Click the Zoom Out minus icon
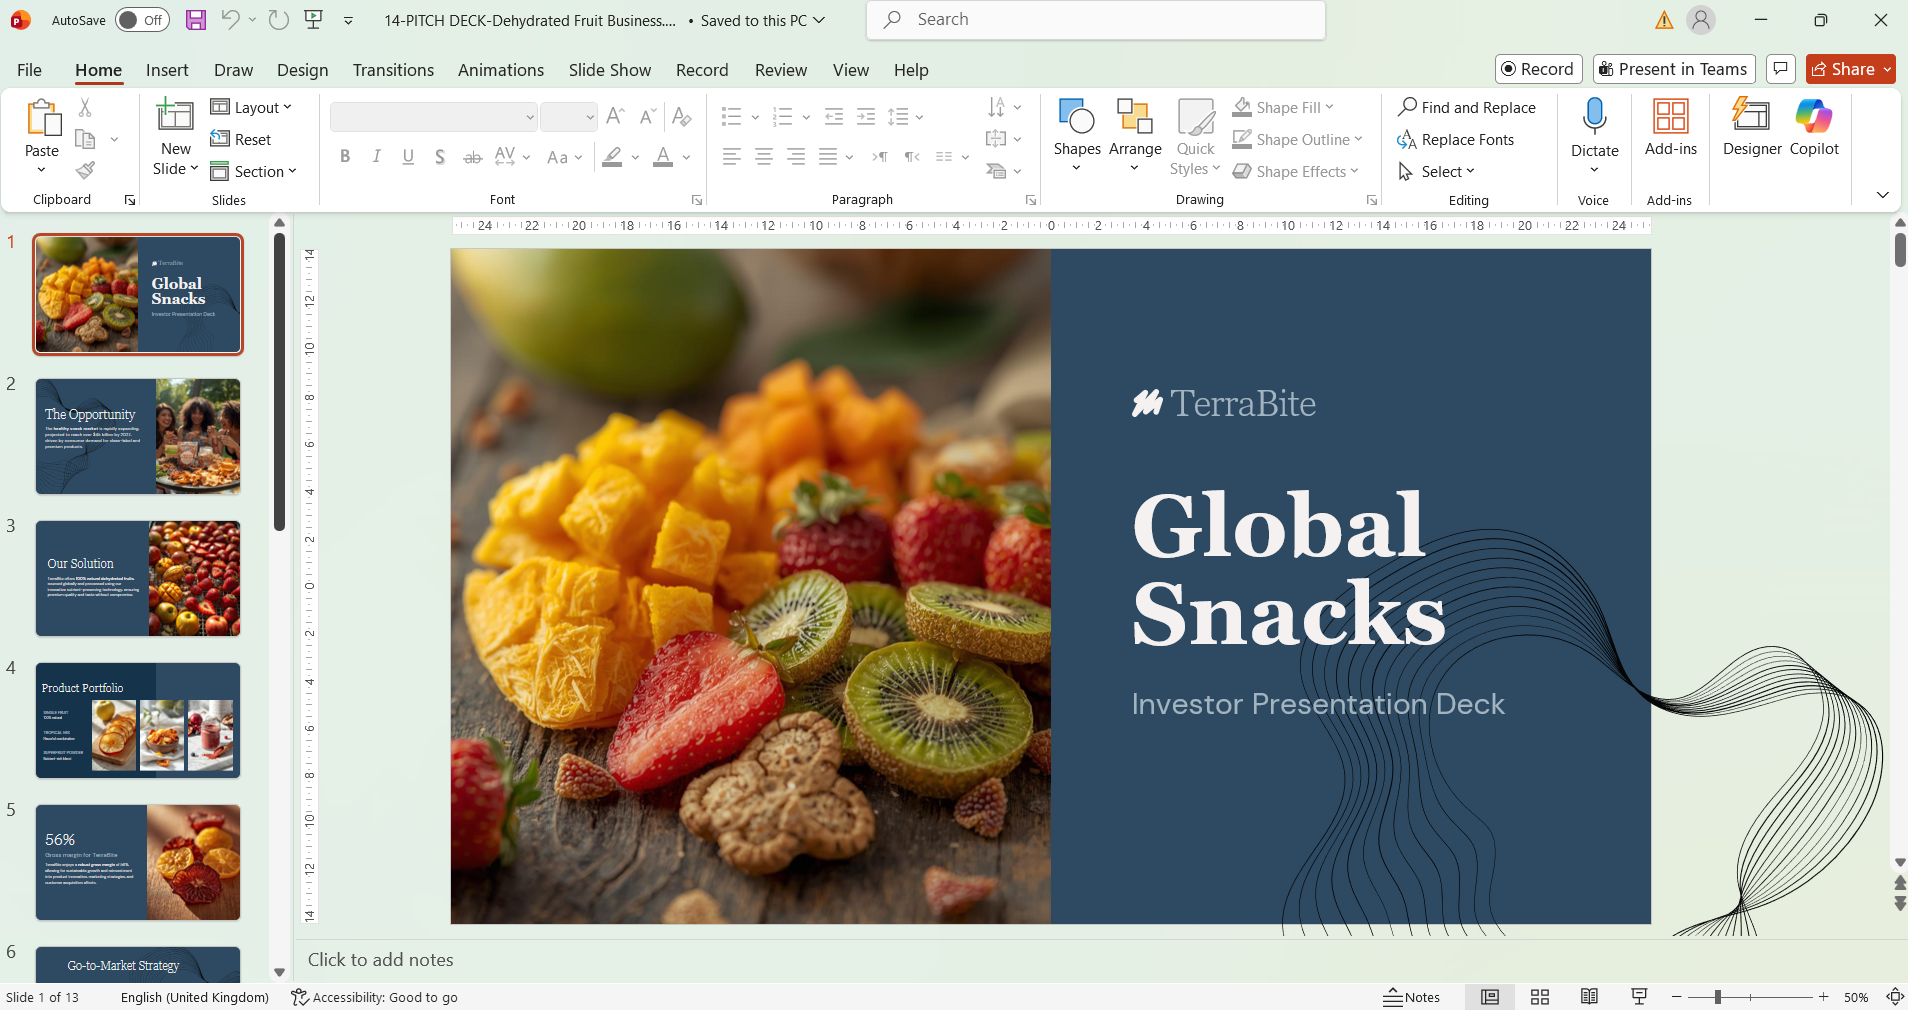 coord(1677,997)
